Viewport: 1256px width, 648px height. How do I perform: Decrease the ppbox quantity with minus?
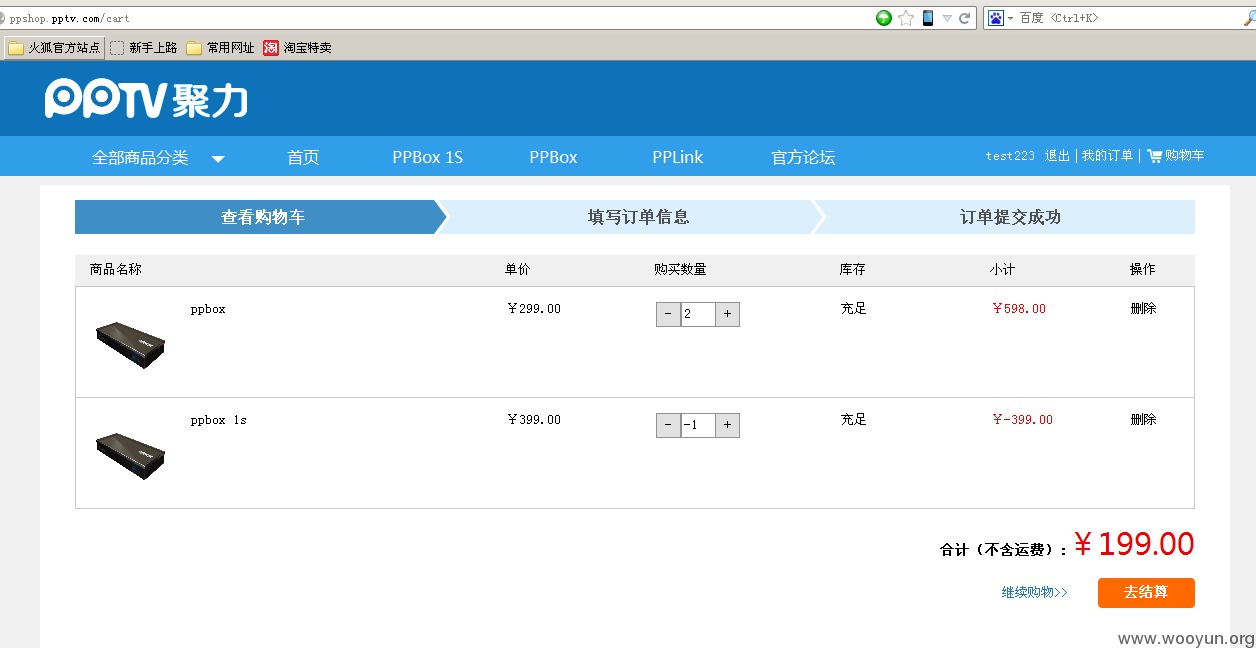click(668, 315)
